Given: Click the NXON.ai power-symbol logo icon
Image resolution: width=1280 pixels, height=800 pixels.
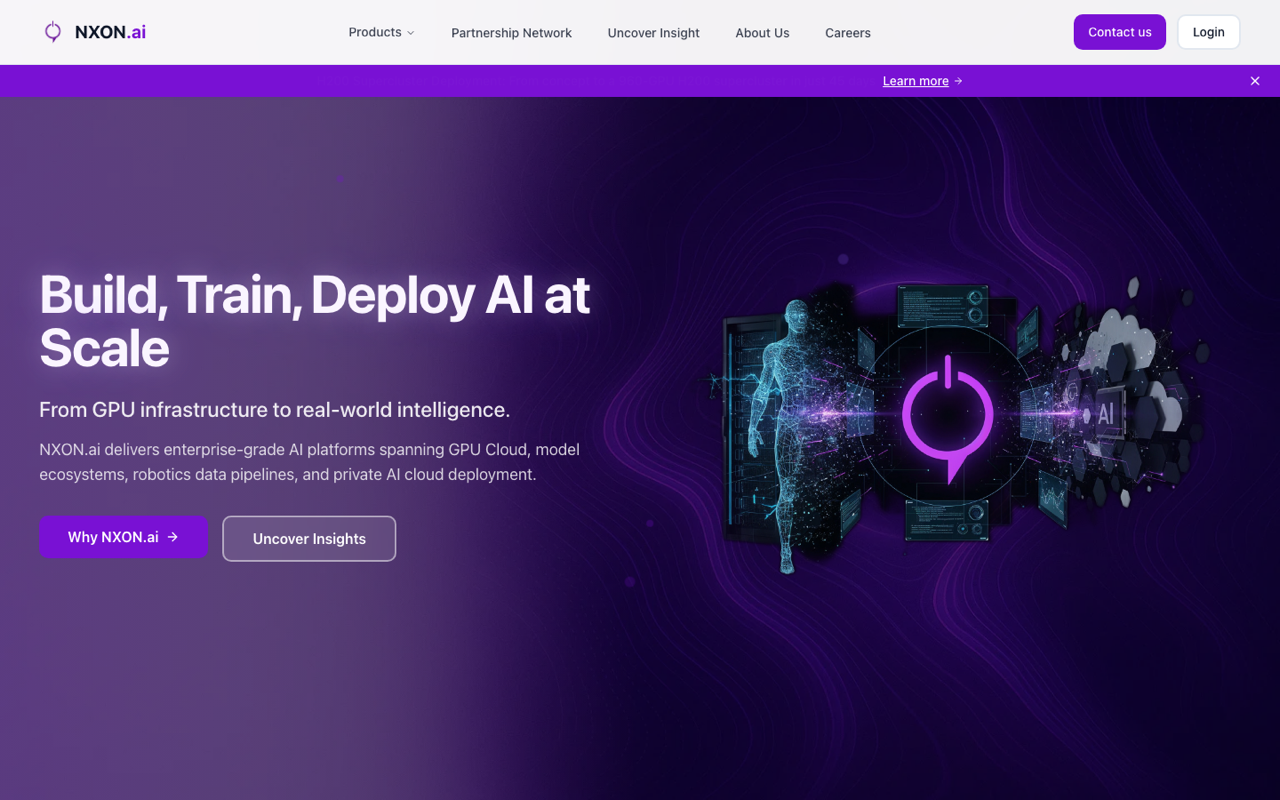Looking at the screenshot, I should point(53,32).
